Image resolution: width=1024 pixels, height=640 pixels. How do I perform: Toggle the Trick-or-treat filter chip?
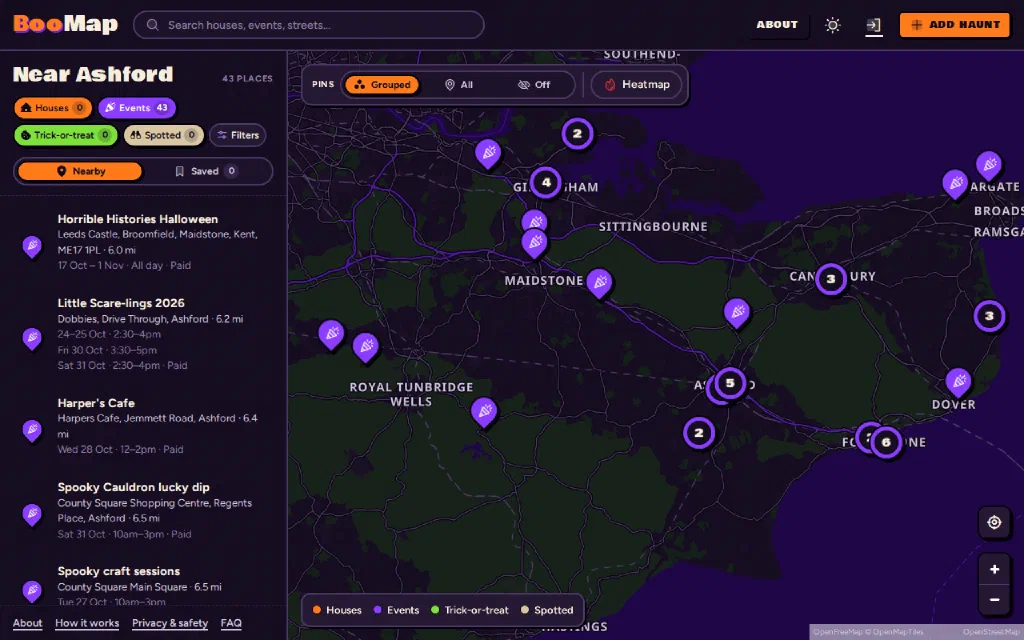pos(65,135)
